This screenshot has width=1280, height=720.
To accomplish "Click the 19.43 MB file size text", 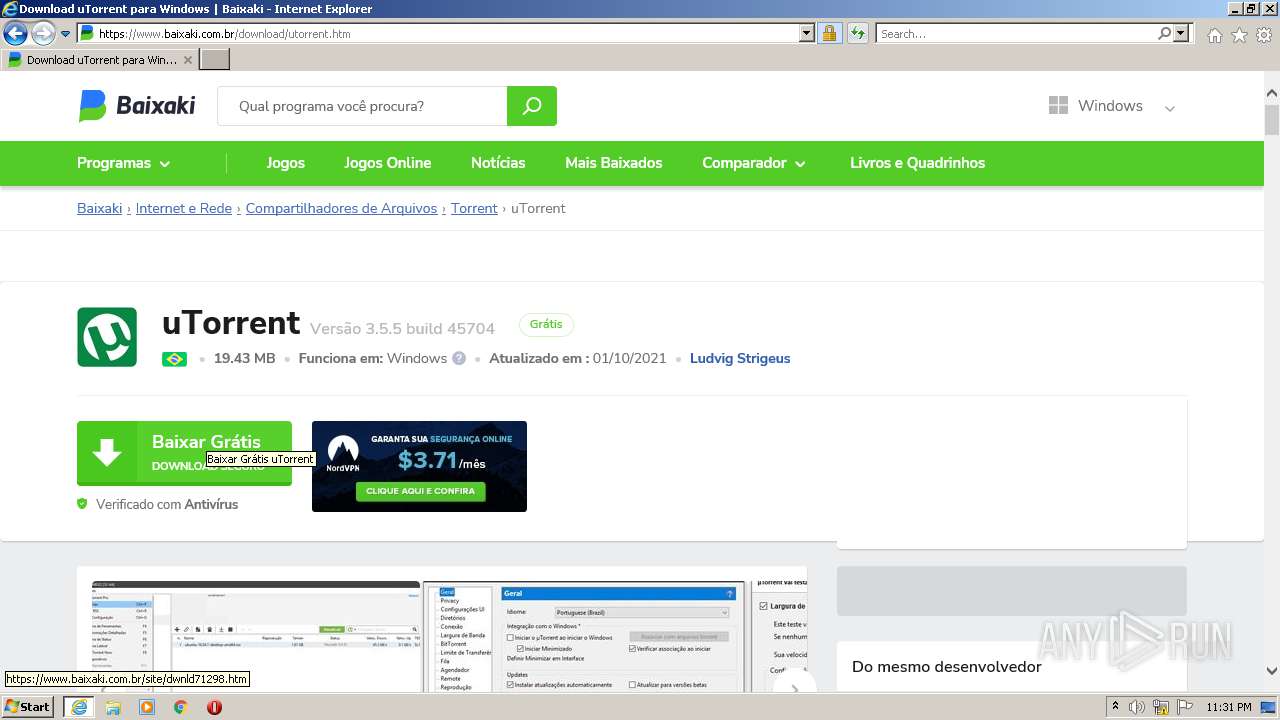I will click(244, 358).
